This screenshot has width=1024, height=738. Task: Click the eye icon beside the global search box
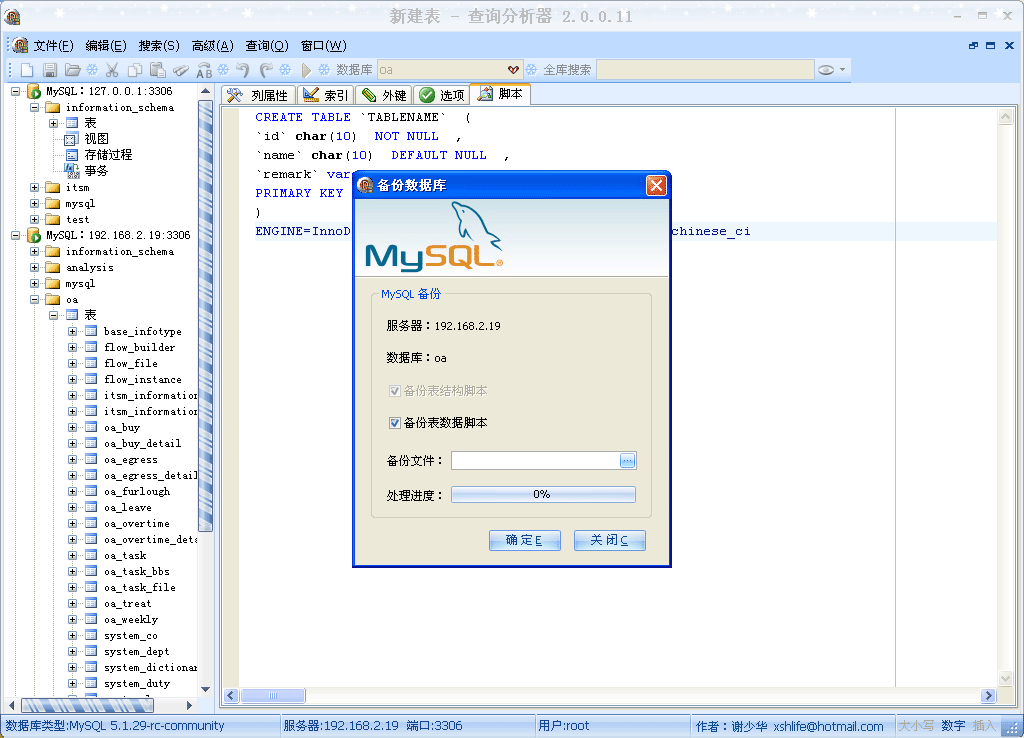[x=826, y=70]
